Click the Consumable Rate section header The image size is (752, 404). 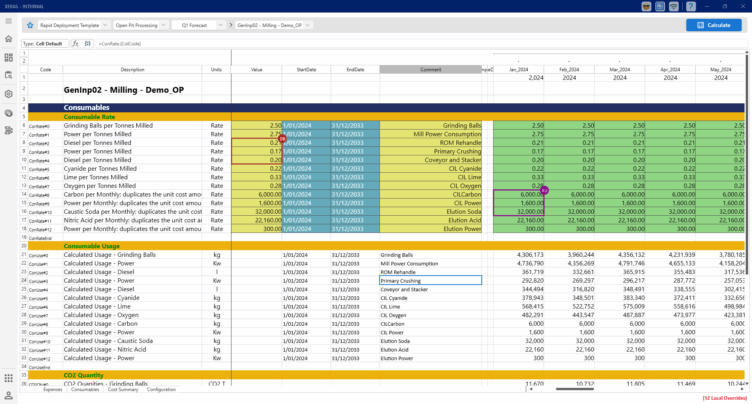(x=89, y=117)
